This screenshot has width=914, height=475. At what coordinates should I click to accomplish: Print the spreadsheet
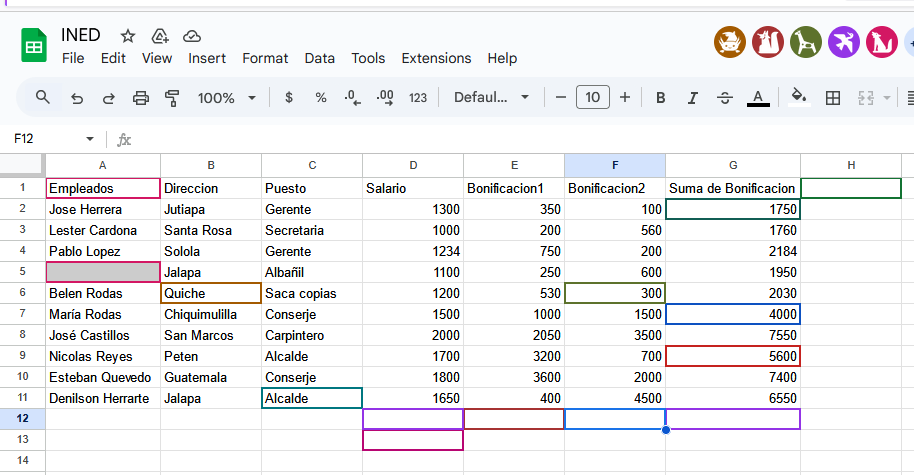140,98
